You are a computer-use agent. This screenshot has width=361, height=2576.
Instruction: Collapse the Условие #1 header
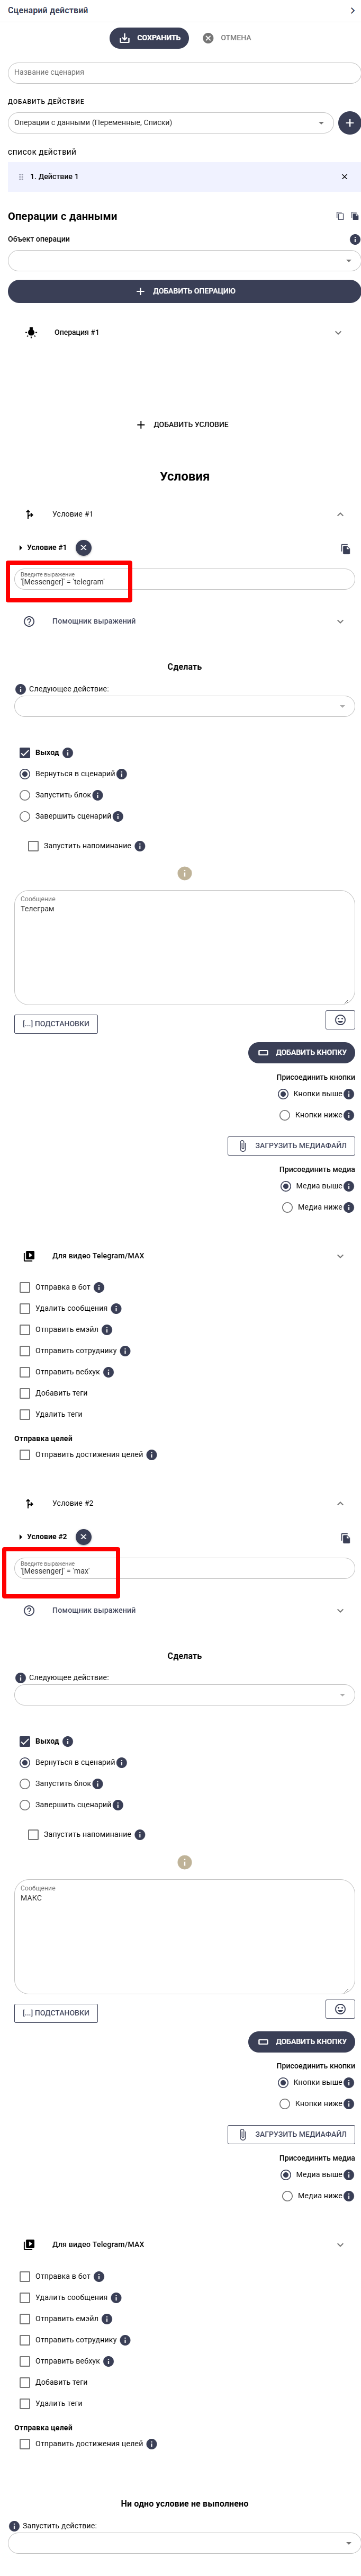click(184, 514)
